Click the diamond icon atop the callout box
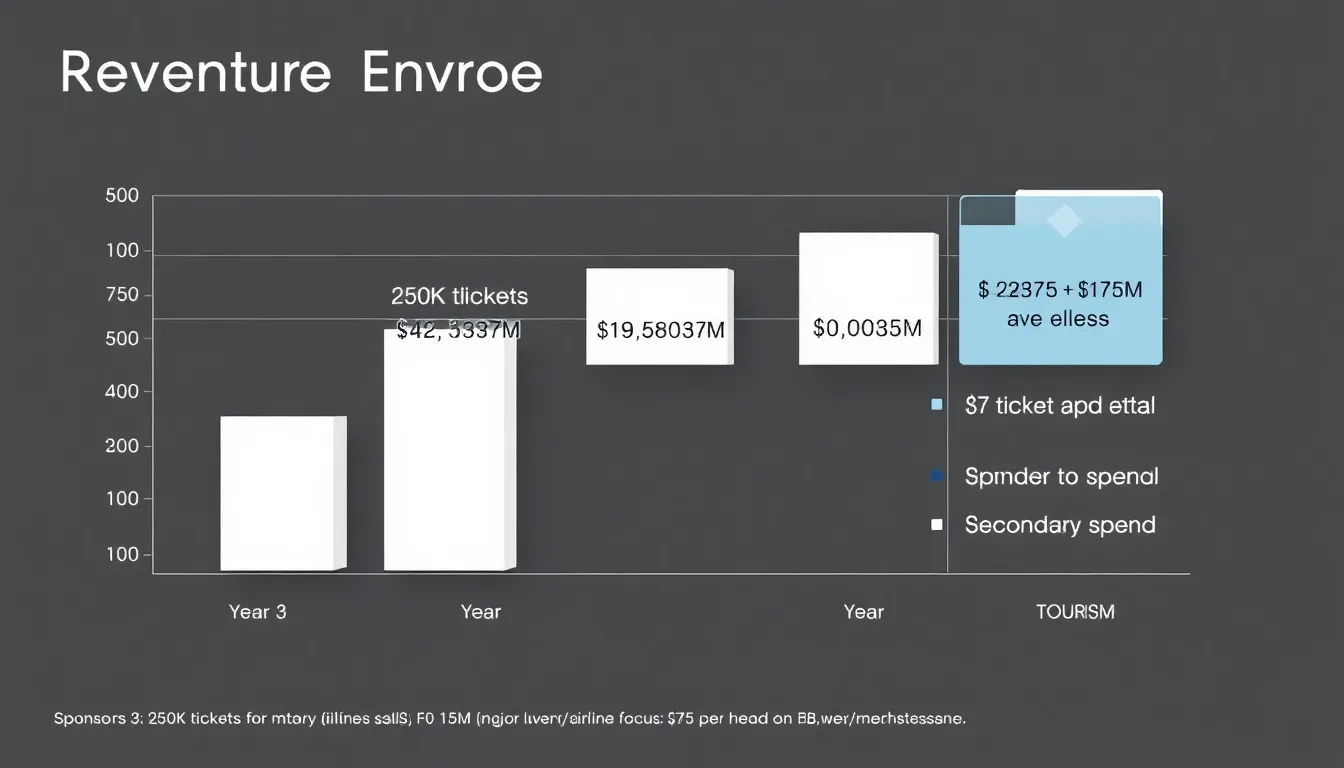1344x768 pixels. pyautogui.click(x=1063, y=222)
